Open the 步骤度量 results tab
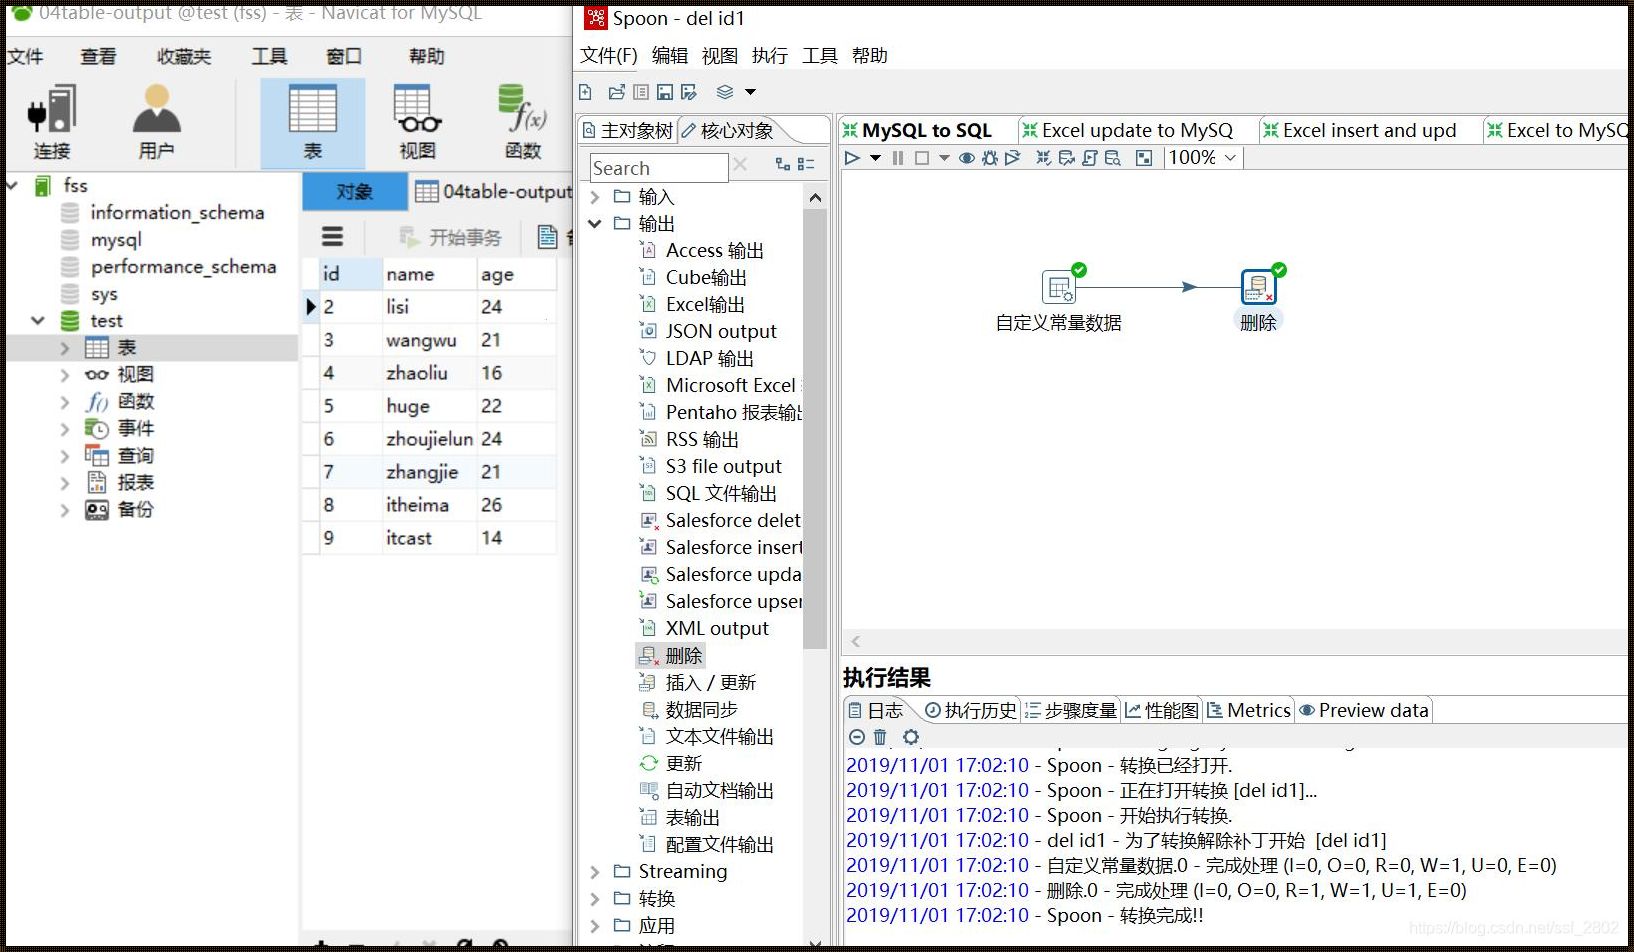The width and height of the screenshot is (1634, 952). [x=1071, y=711]
